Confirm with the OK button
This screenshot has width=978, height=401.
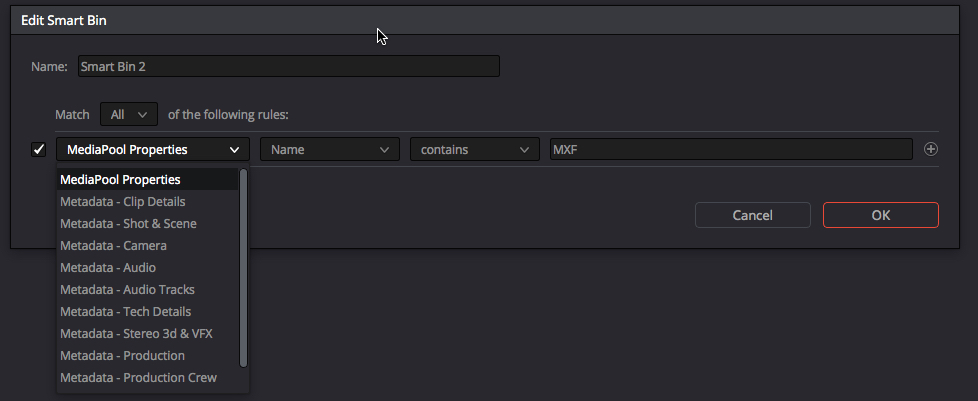[x=880, y=215]
